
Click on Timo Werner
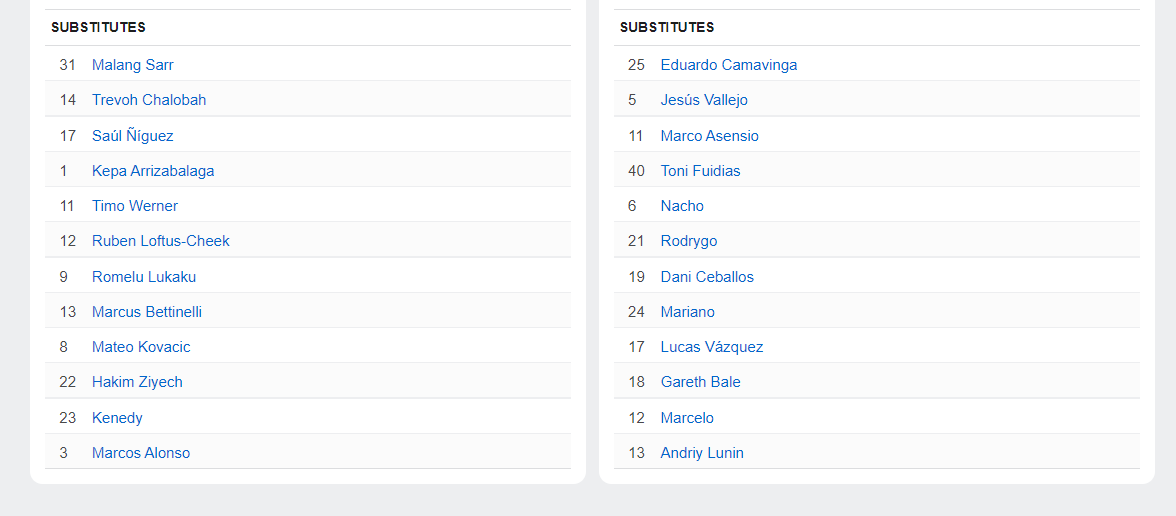(135, 206)
